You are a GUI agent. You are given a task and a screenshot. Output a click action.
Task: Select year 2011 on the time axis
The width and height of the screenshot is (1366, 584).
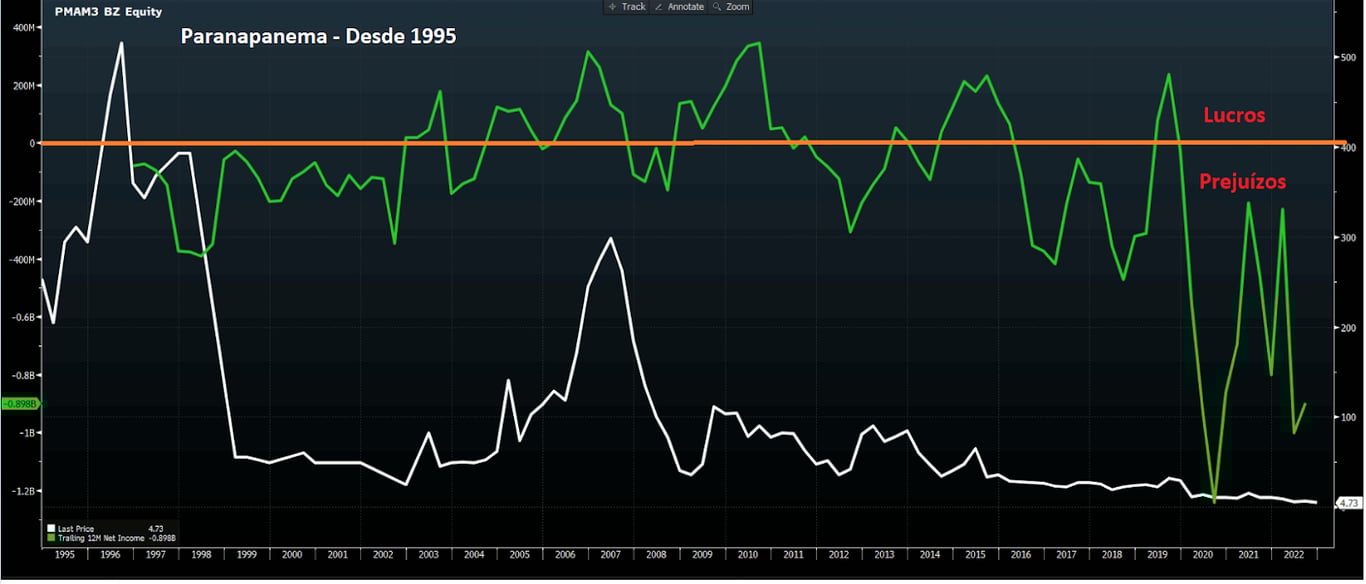pos(793,553)
